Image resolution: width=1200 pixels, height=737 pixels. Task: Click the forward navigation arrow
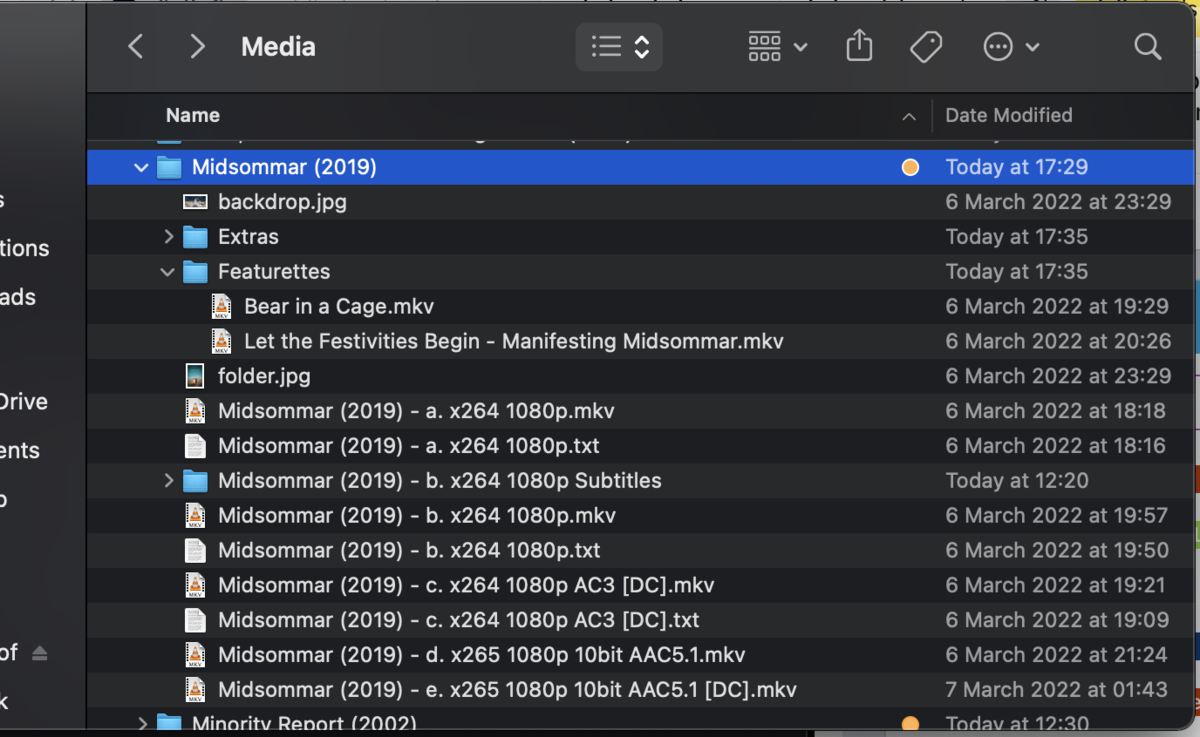(x=197, y=46)
